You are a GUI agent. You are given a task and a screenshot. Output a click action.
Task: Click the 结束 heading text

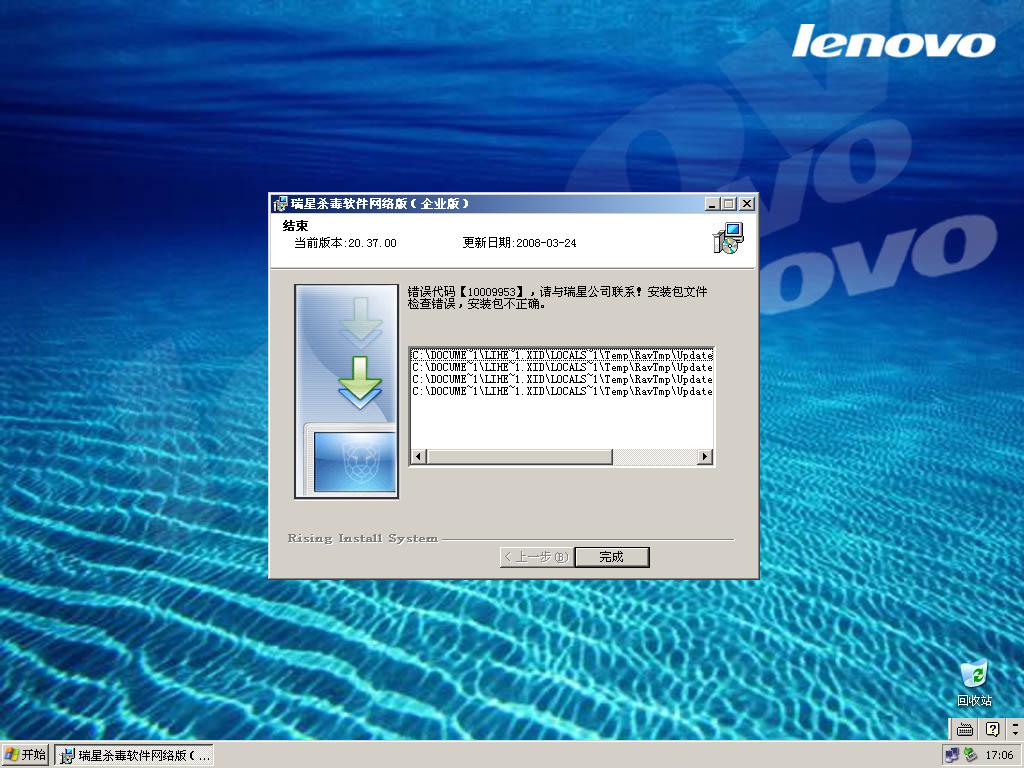tap(295, 226)
